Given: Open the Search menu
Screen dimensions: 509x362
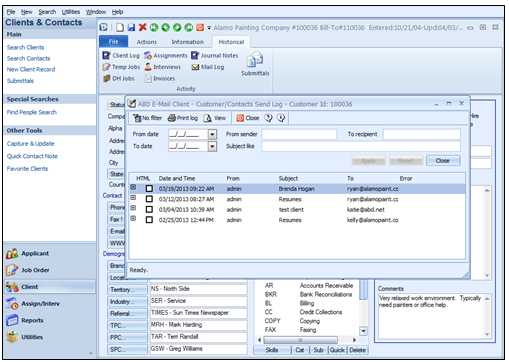Looking at the screenshot, I should coord(47,12).
